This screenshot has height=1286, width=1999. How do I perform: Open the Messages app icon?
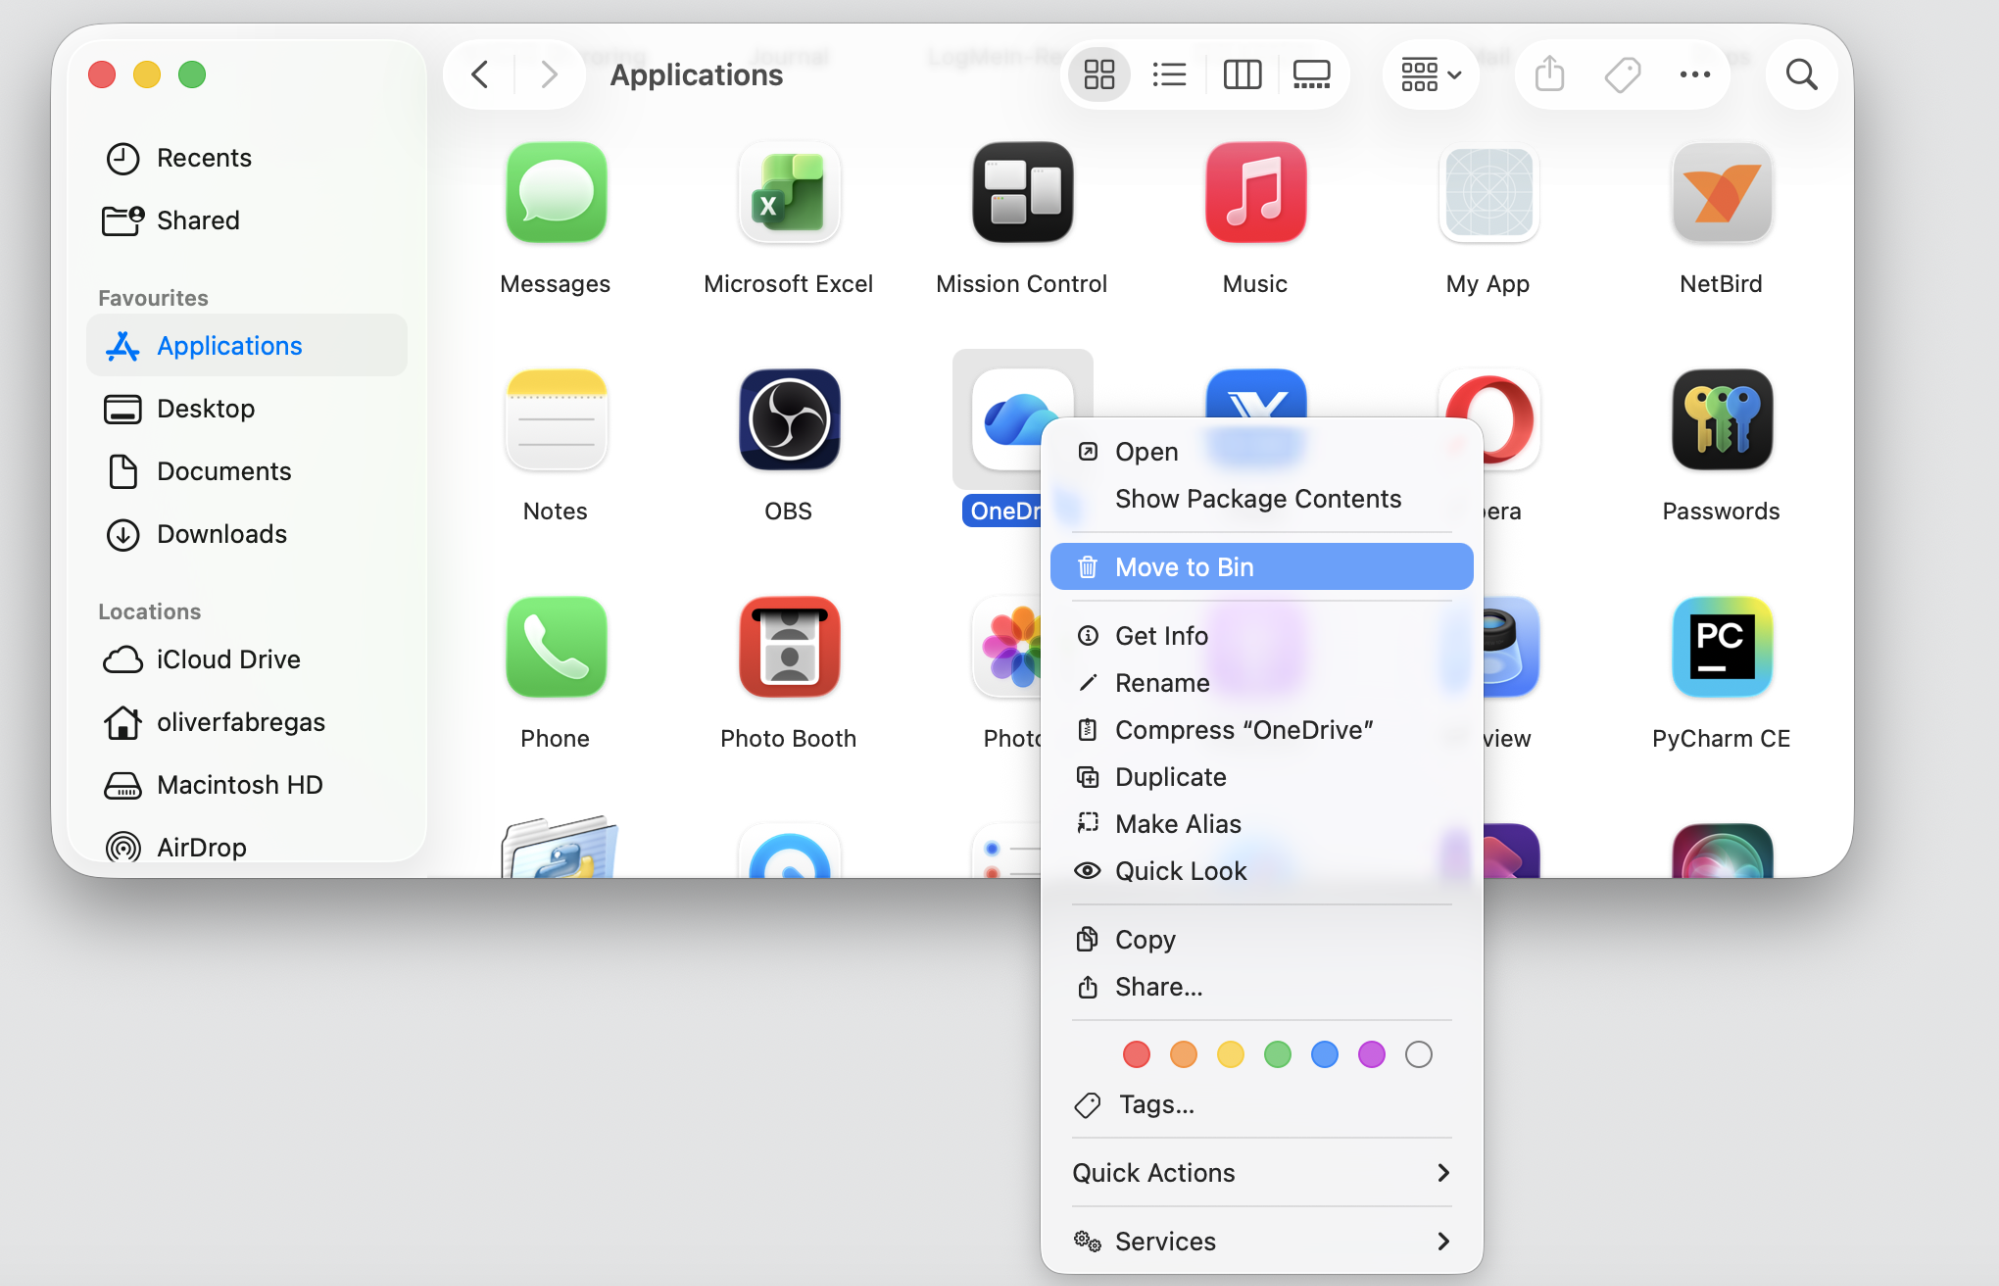coord(555,193)
